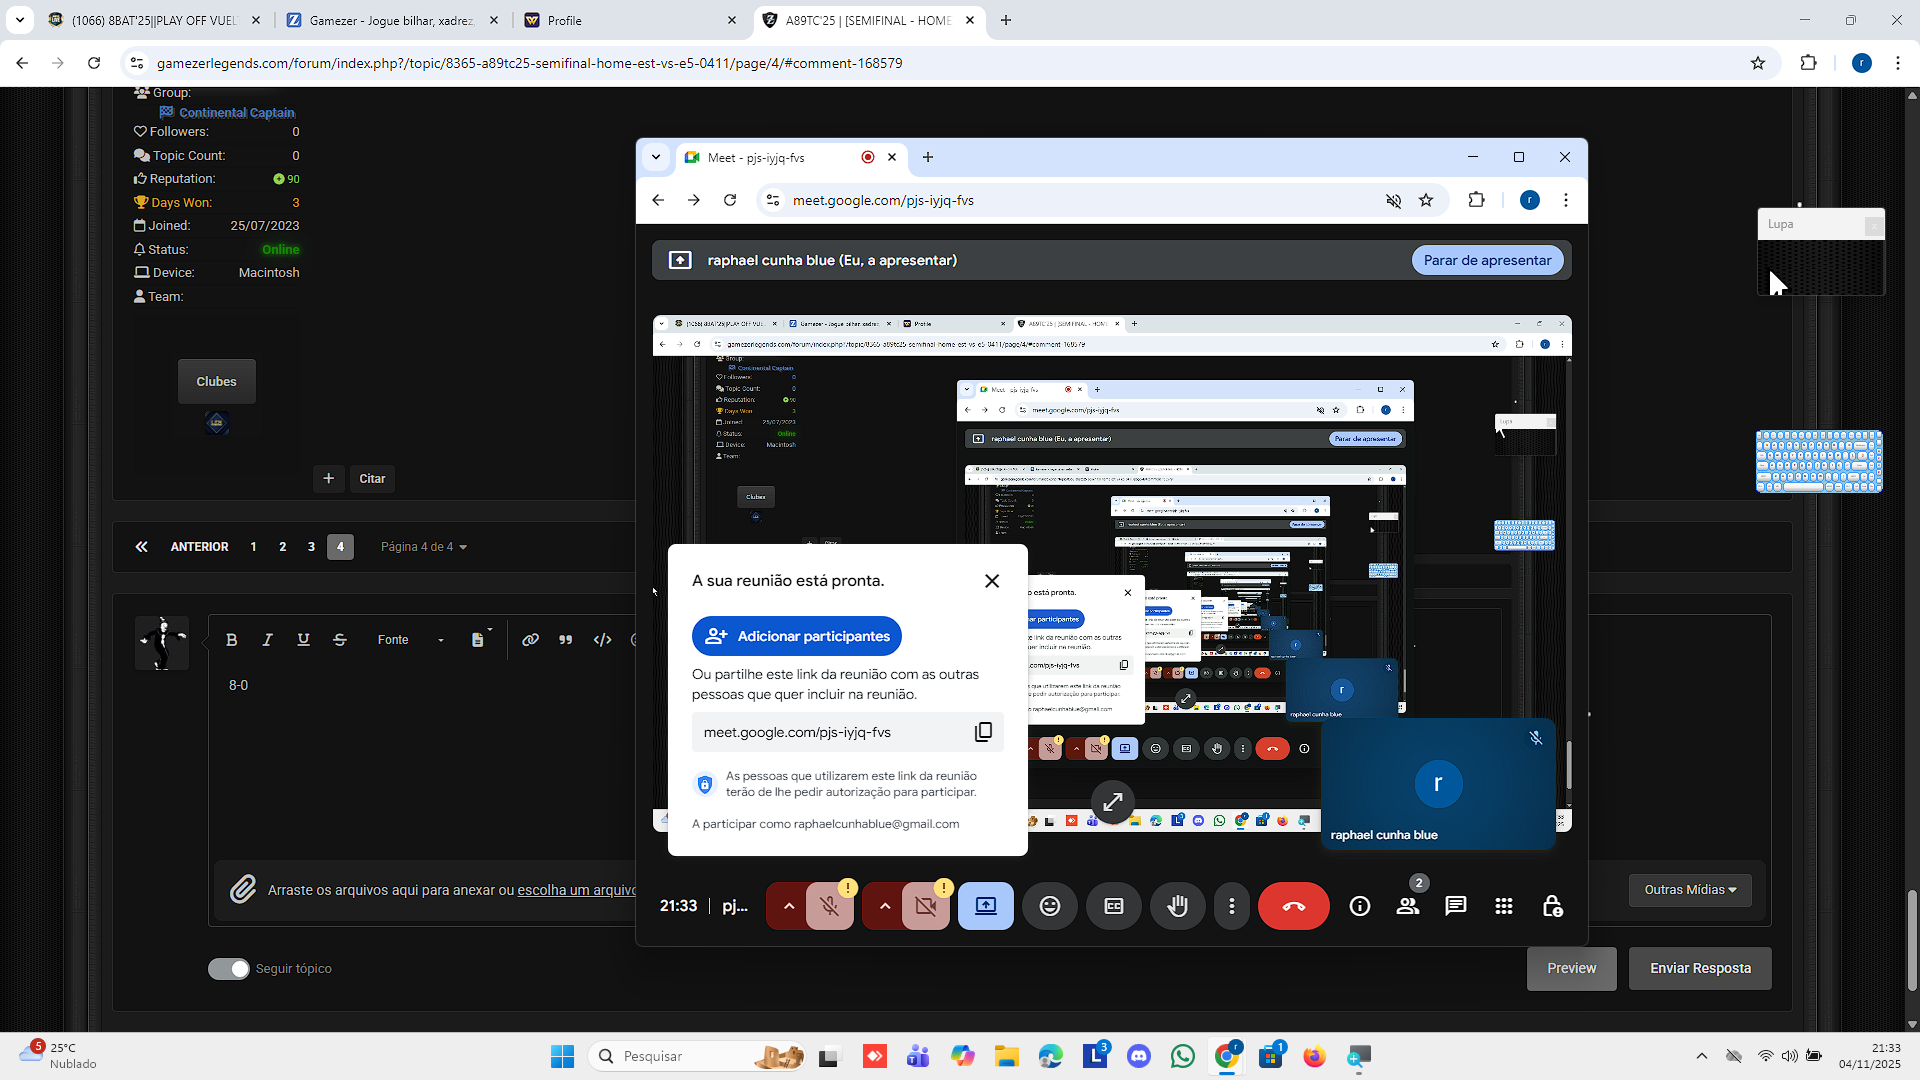Screen dimensions: 1920x1080
Task: Click Parar de apresentar button
Action: tap(1486, 260)
